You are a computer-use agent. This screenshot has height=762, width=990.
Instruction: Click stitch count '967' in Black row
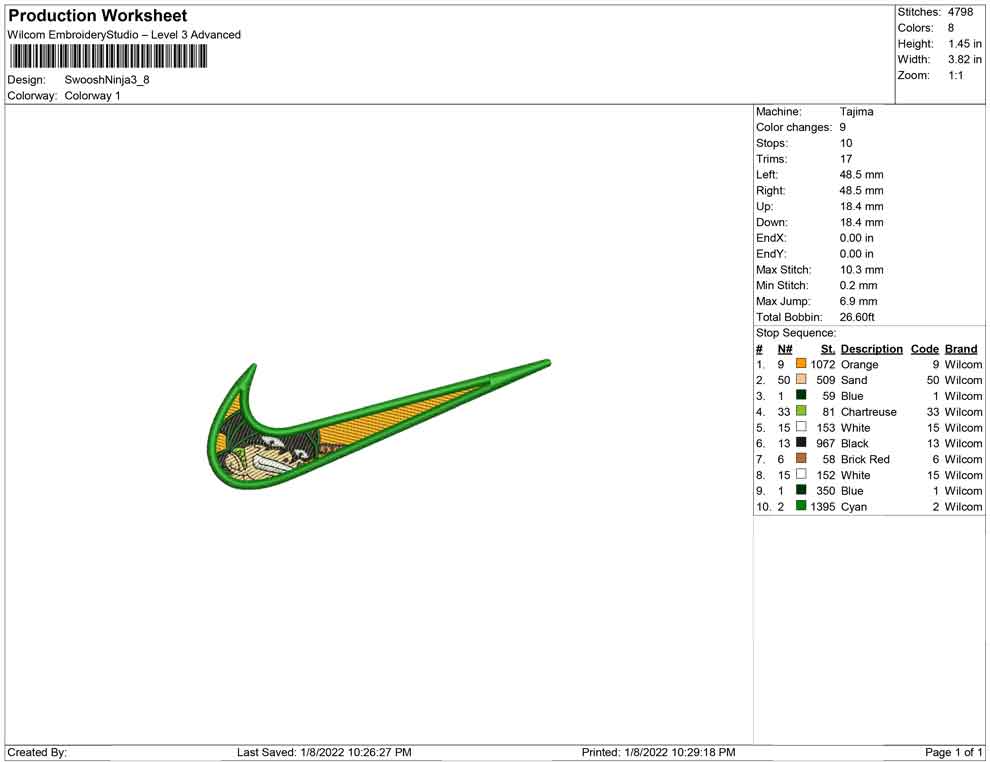coord(826,443)
